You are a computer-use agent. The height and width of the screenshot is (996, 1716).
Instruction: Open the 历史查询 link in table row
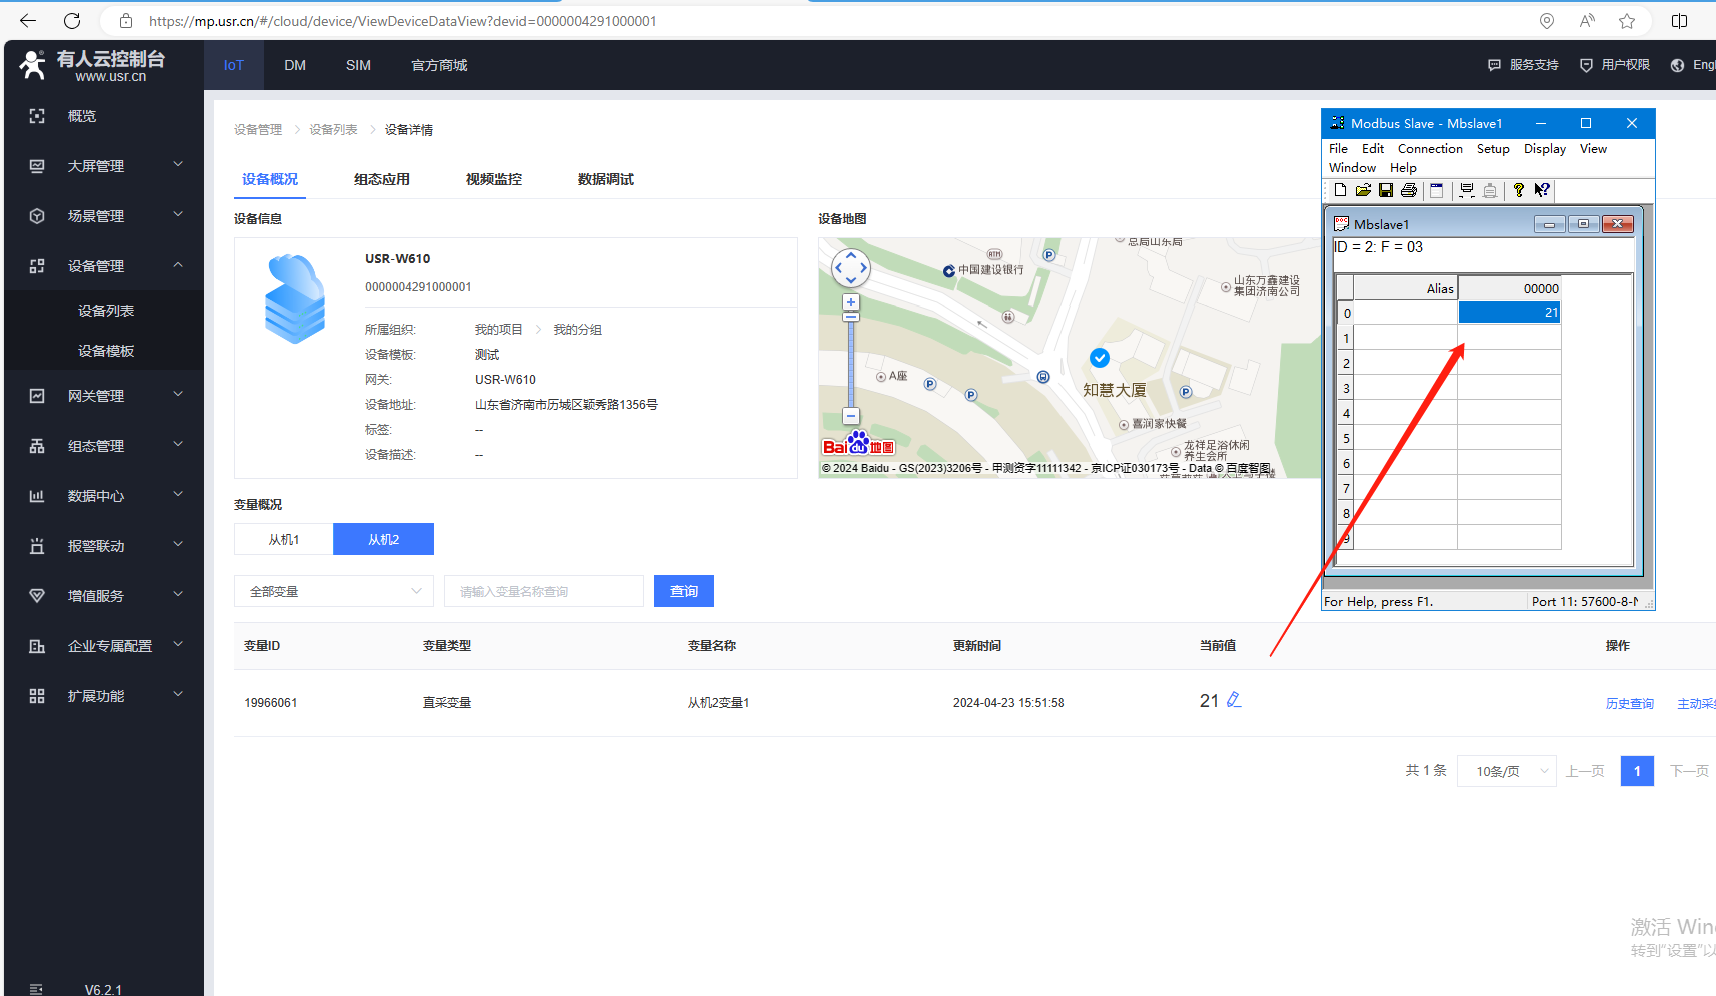pyautogui.click(x=1629, y=704)
